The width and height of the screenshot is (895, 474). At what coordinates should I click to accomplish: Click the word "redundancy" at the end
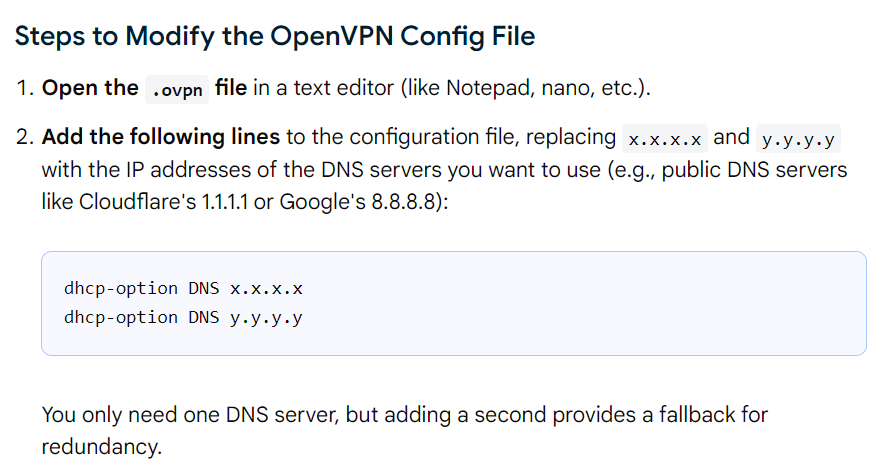98,446
